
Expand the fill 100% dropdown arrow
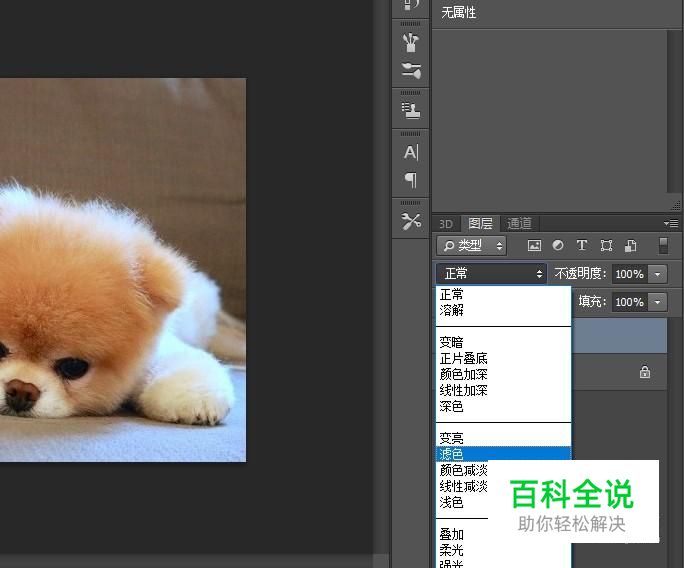coord(657,302)
